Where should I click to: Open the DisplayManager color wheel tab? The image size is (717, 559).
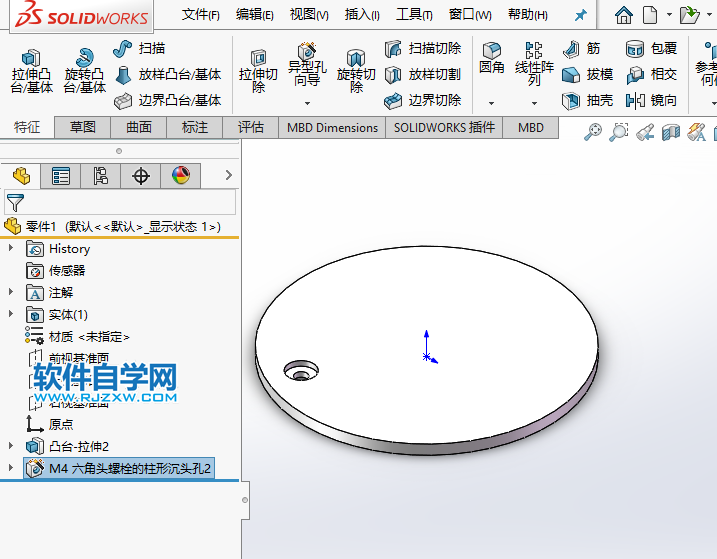pos(180,176)
